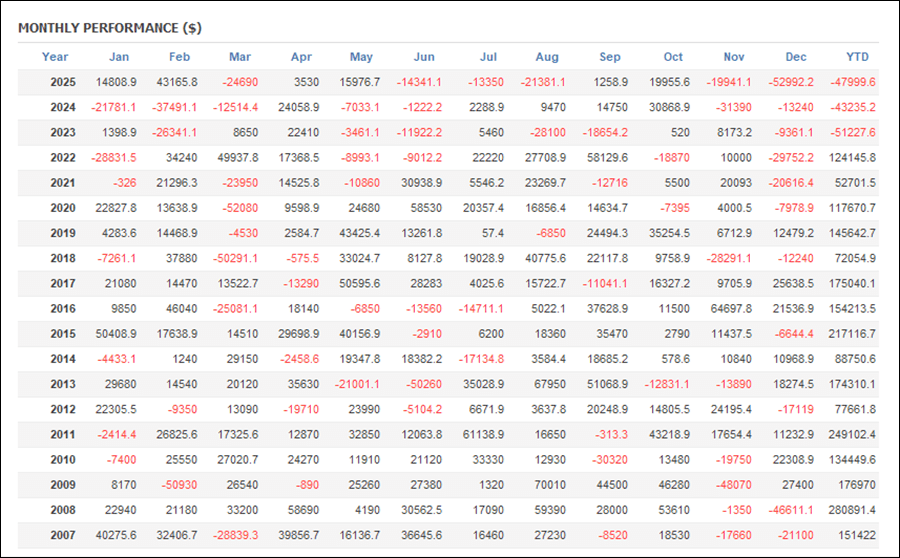
Task: Select the Jun column header
Action: (424, 57)
